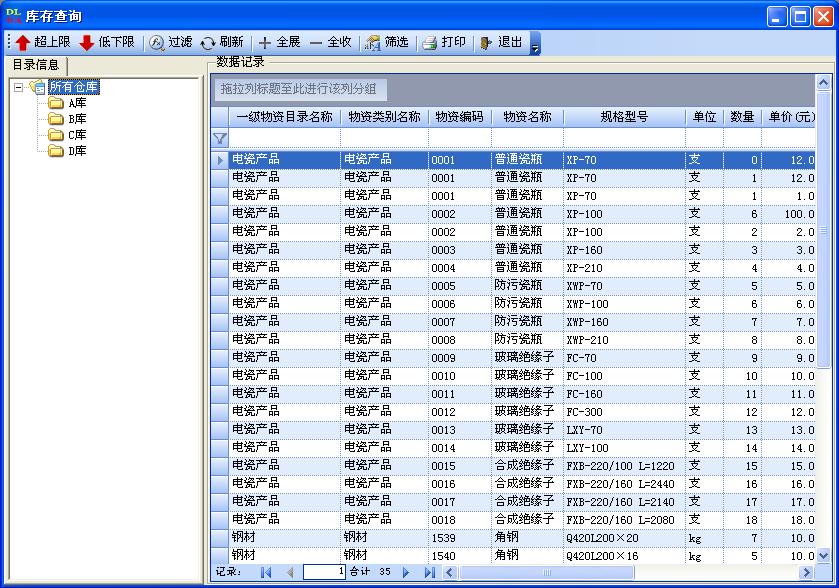Screen dimensions: 839x588
Task: Collapse the 所有仓库 tree node
Action: [x=19, y=87]
